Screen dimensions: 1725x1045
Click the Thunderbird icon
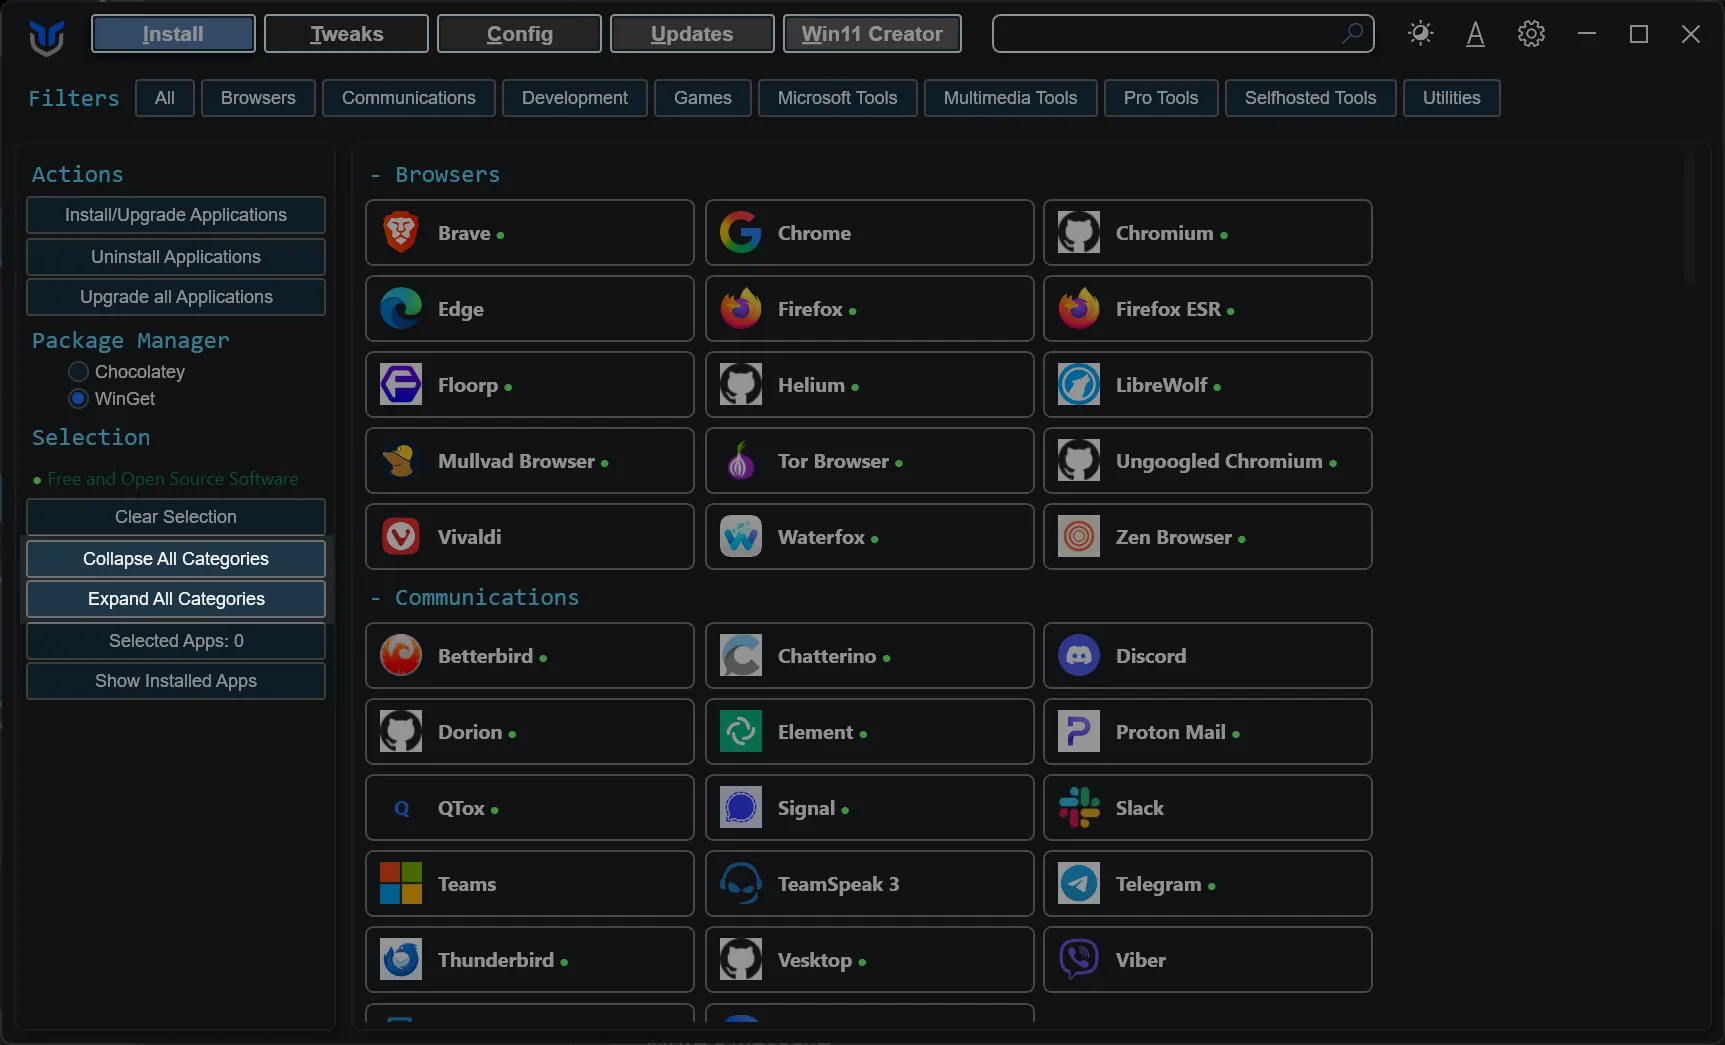click(x=401, y=959)
